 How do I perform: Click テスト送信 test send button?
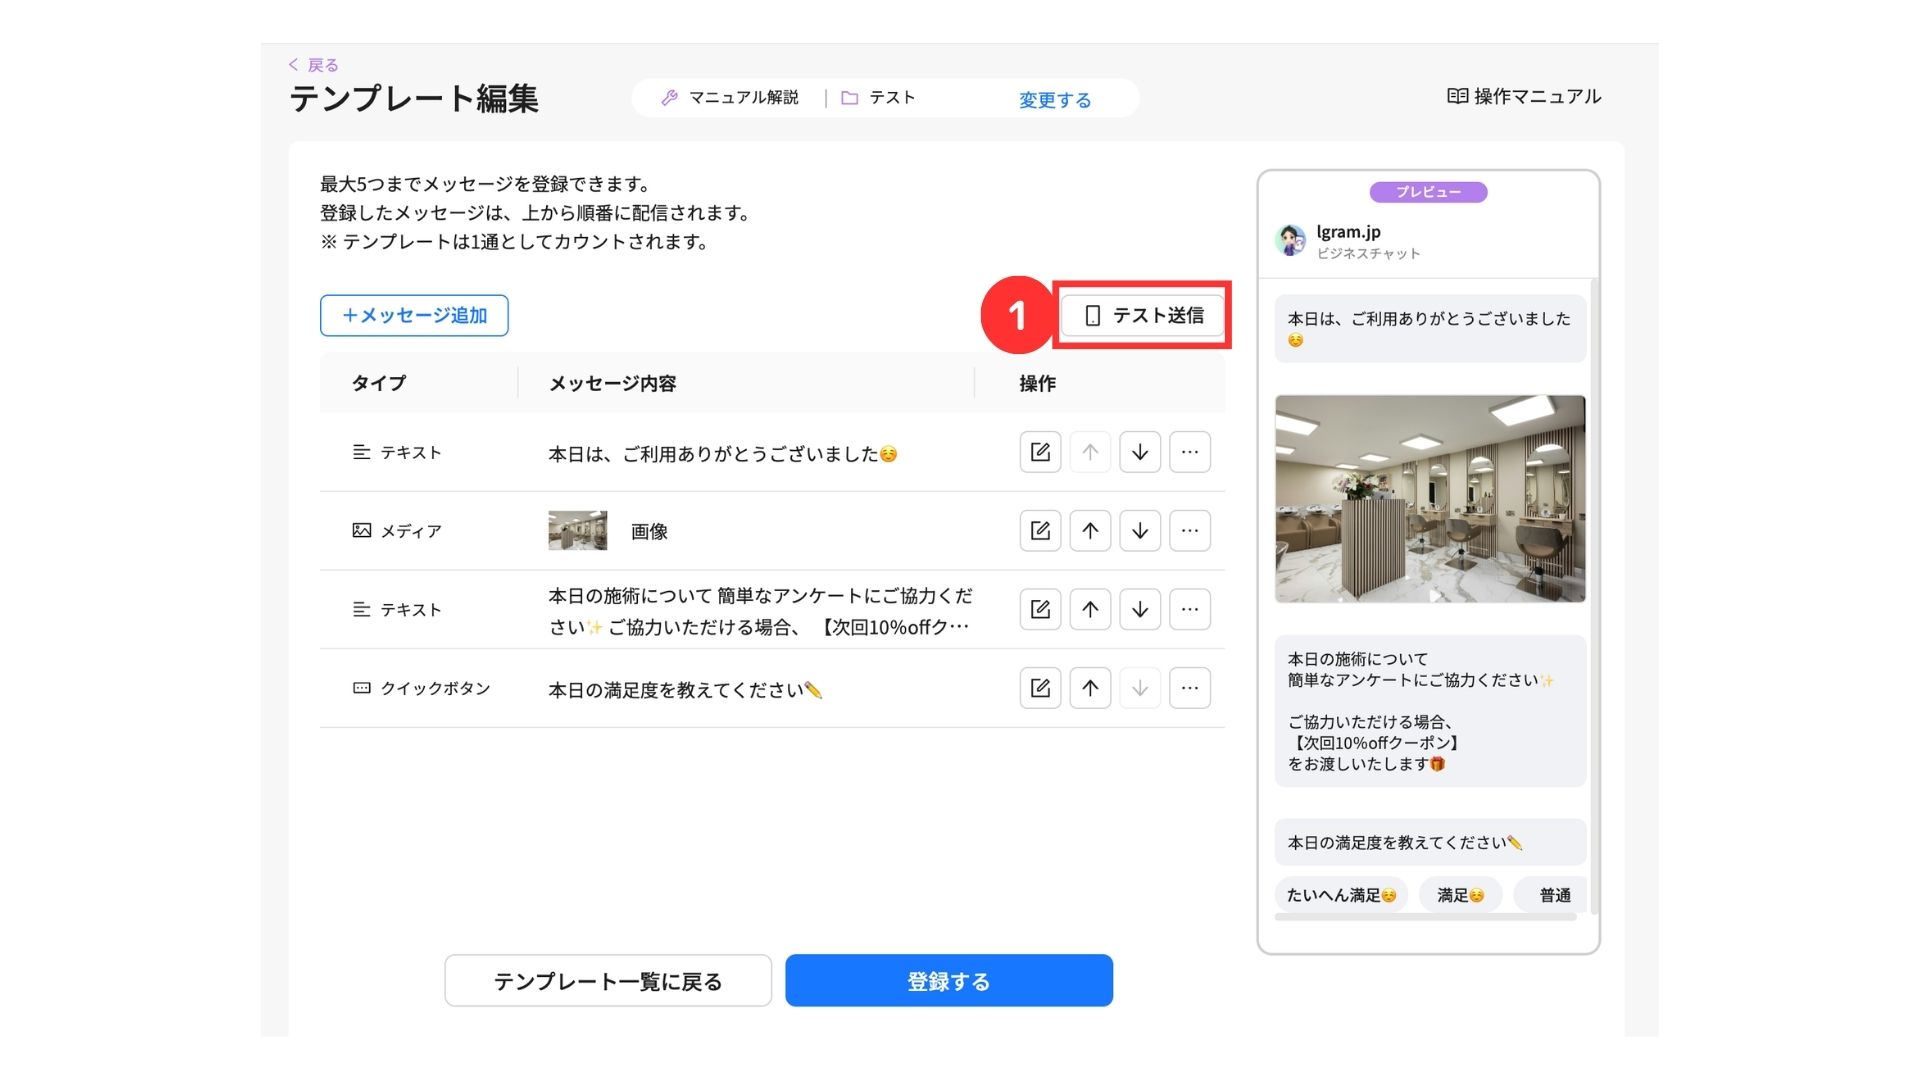[x=1142, y=315]
